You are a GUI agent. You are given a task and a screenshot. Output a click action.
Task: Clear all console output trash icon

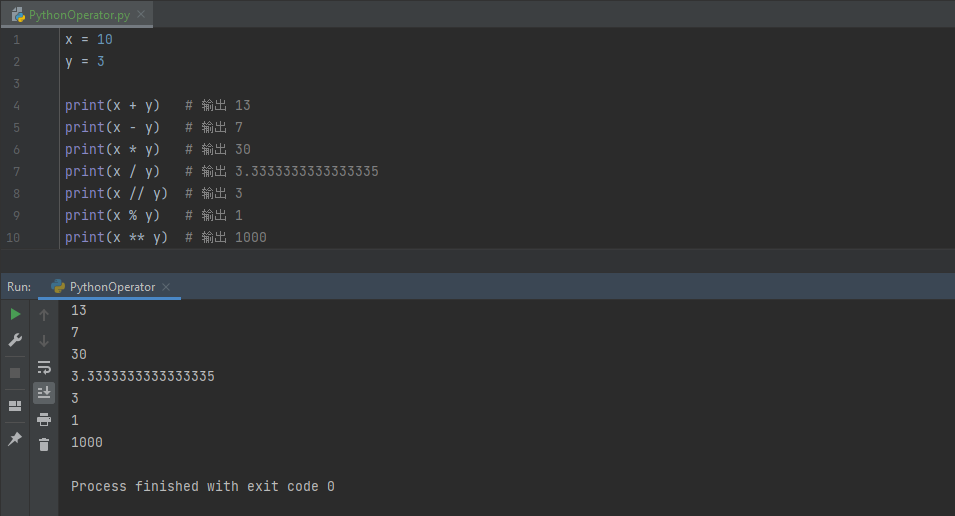(44, 445)
